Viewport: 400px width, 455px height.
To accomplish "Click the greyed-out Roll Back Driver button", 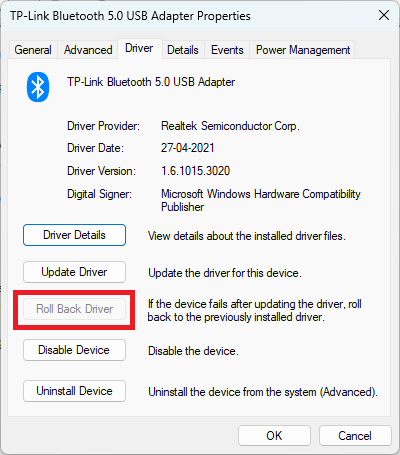I will tap(74, 309).
